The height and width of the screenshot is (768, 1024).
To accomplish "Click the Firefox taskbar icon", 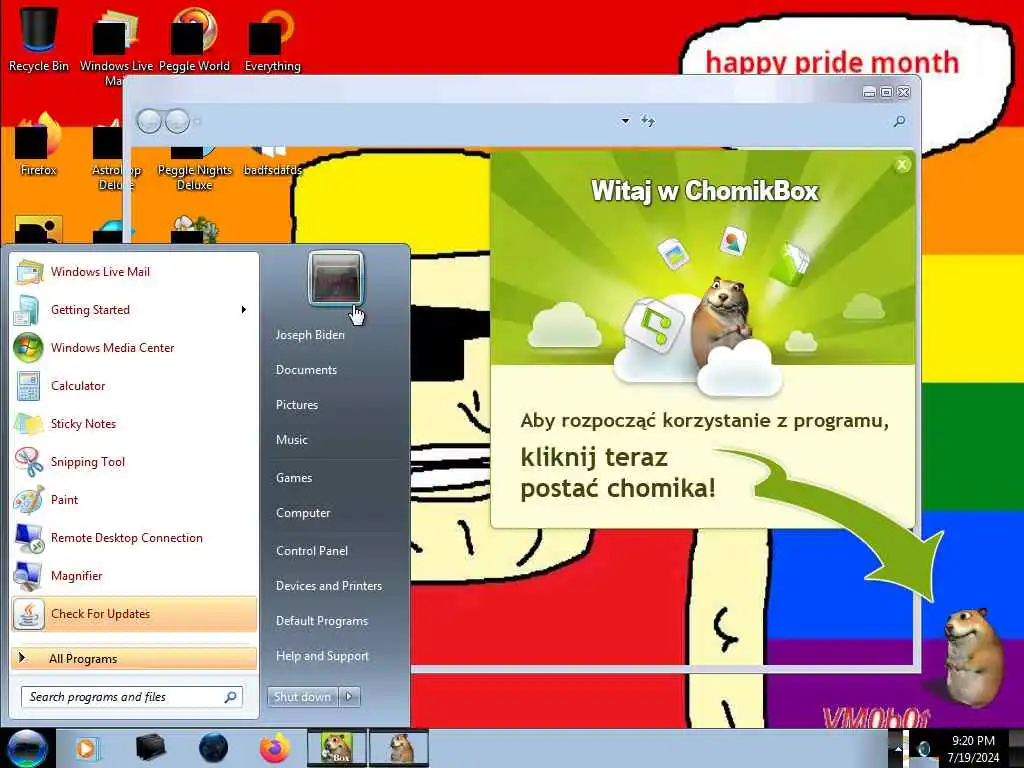I will [x=275, y=748].
